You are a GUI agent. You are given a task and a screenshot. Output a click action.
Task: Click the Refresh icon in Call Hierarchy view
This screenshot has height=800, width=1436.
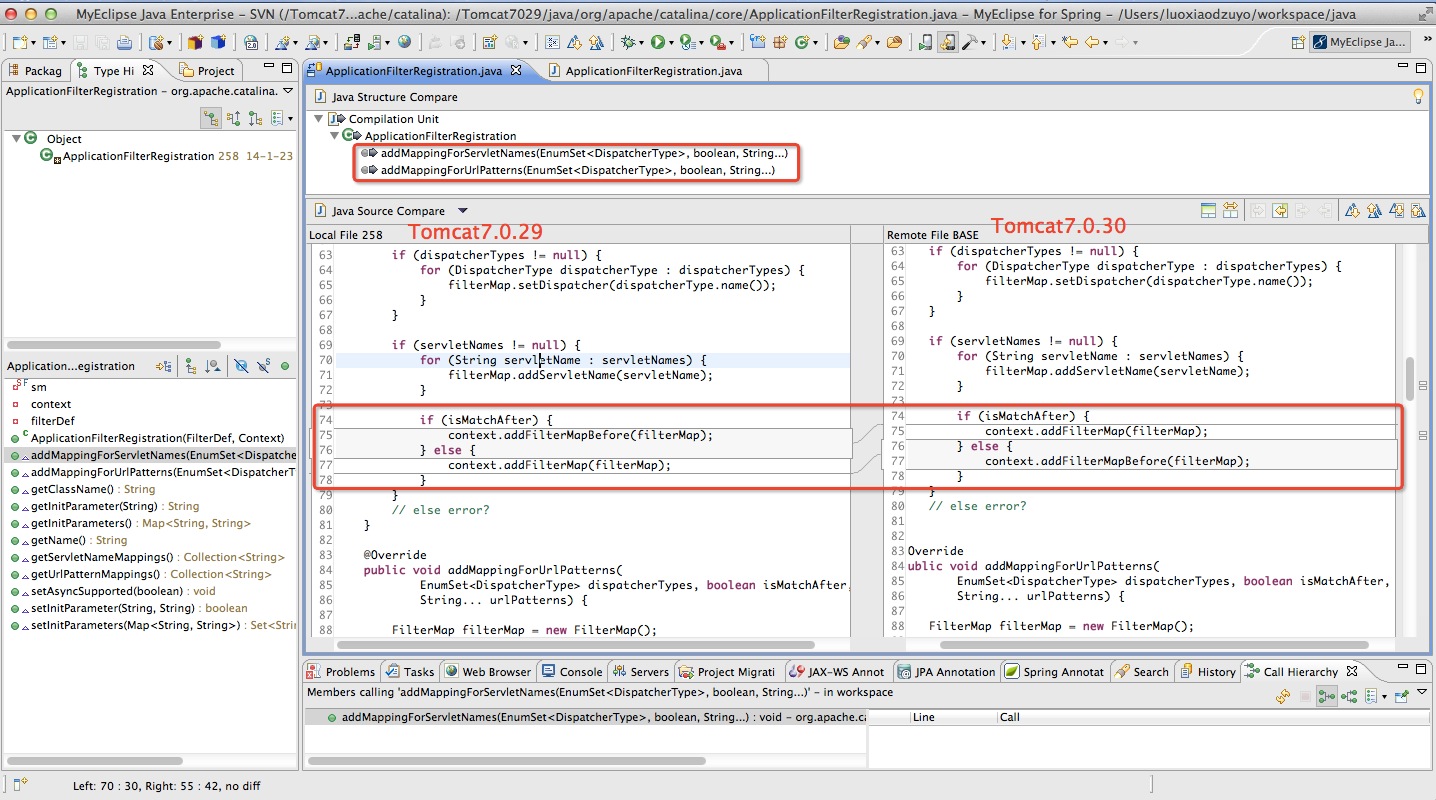[x=1283, y=696]
